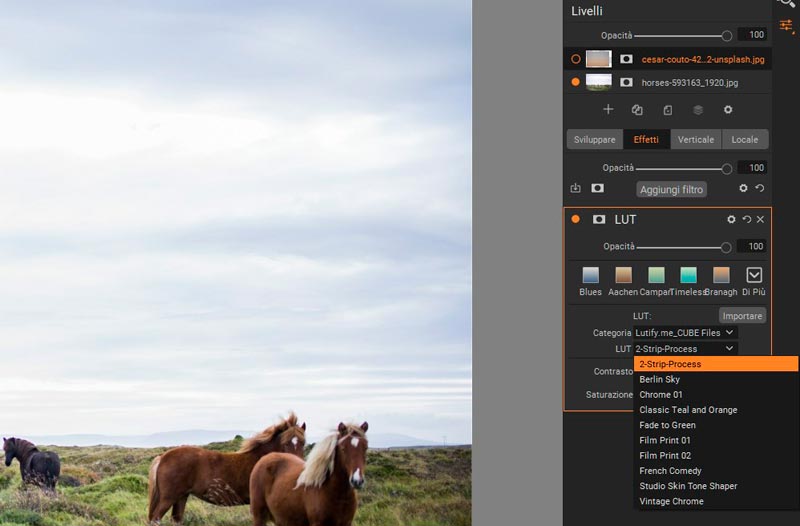The image size is (800, 526).
Task: Switch to the Sviluppare tab
Action: point(594,139)
